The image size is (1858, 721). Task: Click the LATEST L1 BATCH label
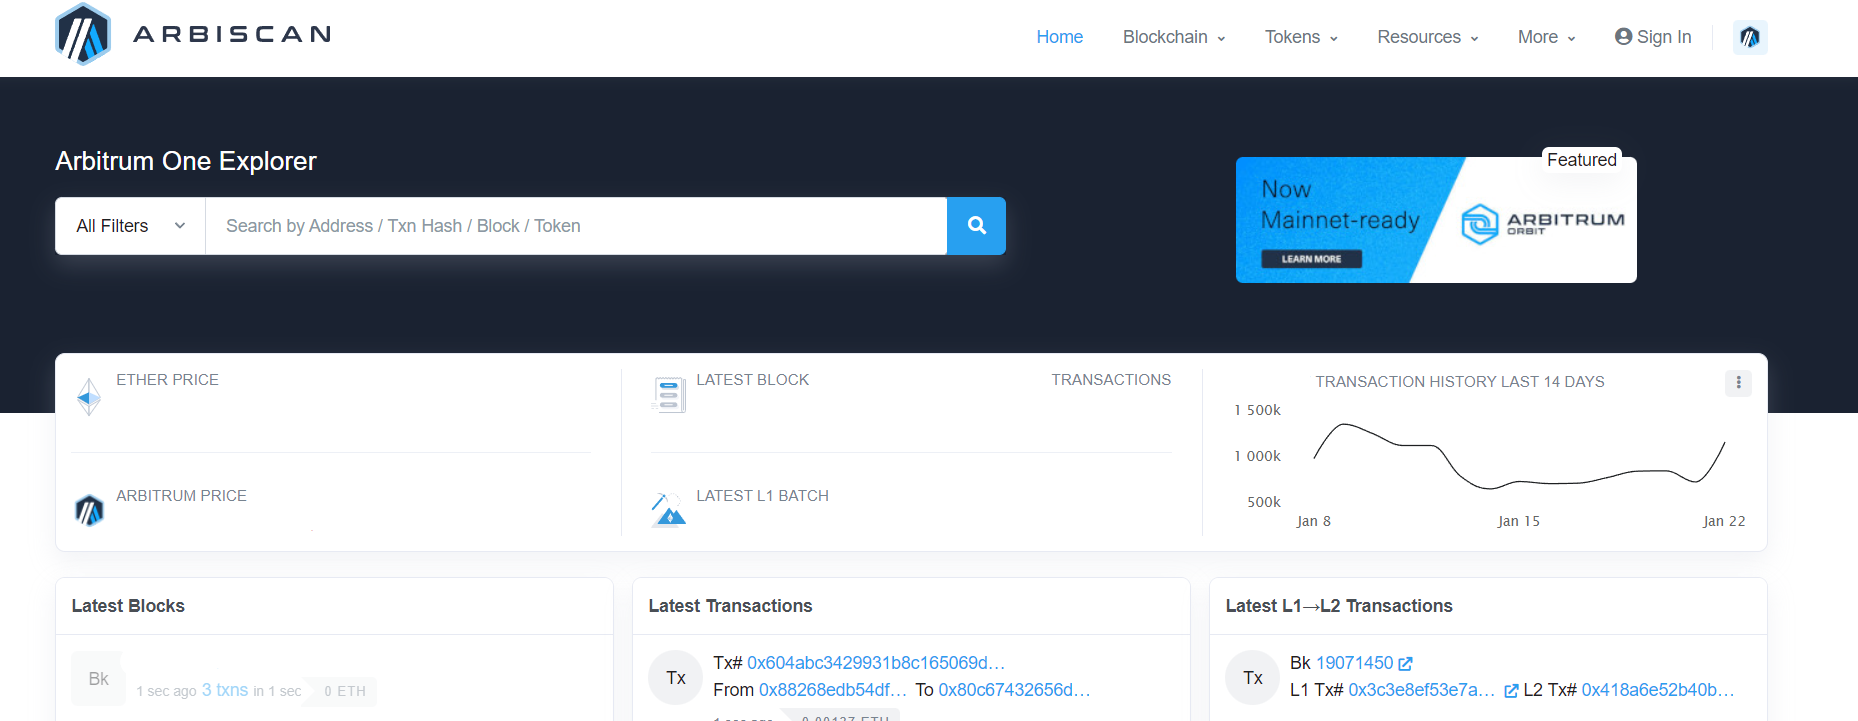click(x=762, y=496)
